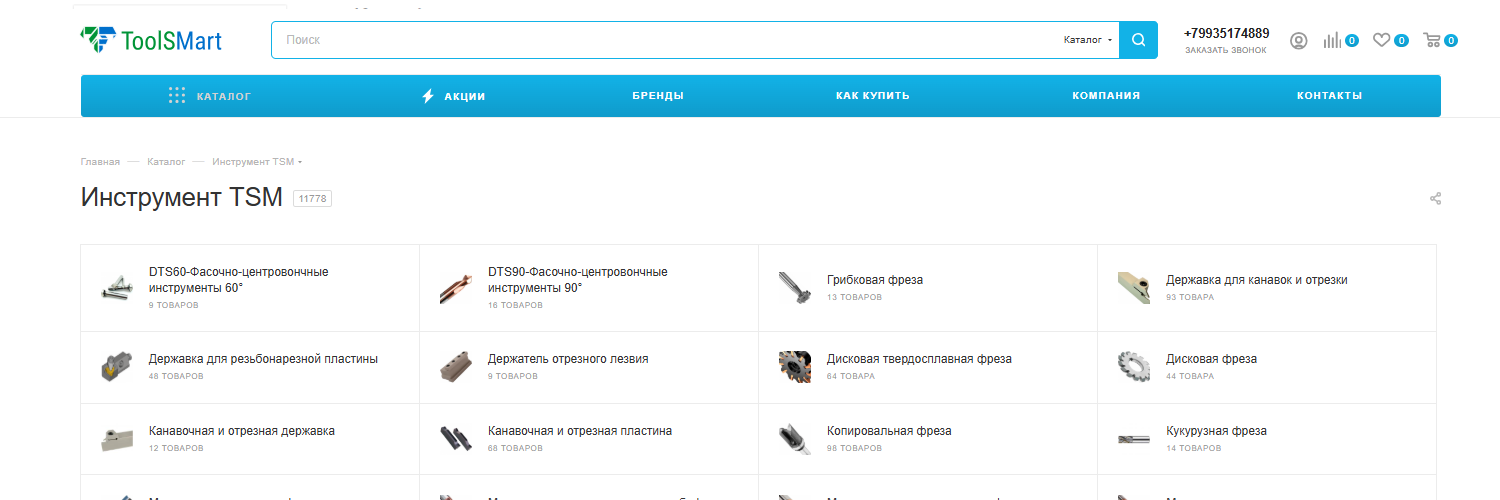The width and height of the screenshot is (1500, 500).
Task: Click the 11778 item count badge
Action: (312, 199)
